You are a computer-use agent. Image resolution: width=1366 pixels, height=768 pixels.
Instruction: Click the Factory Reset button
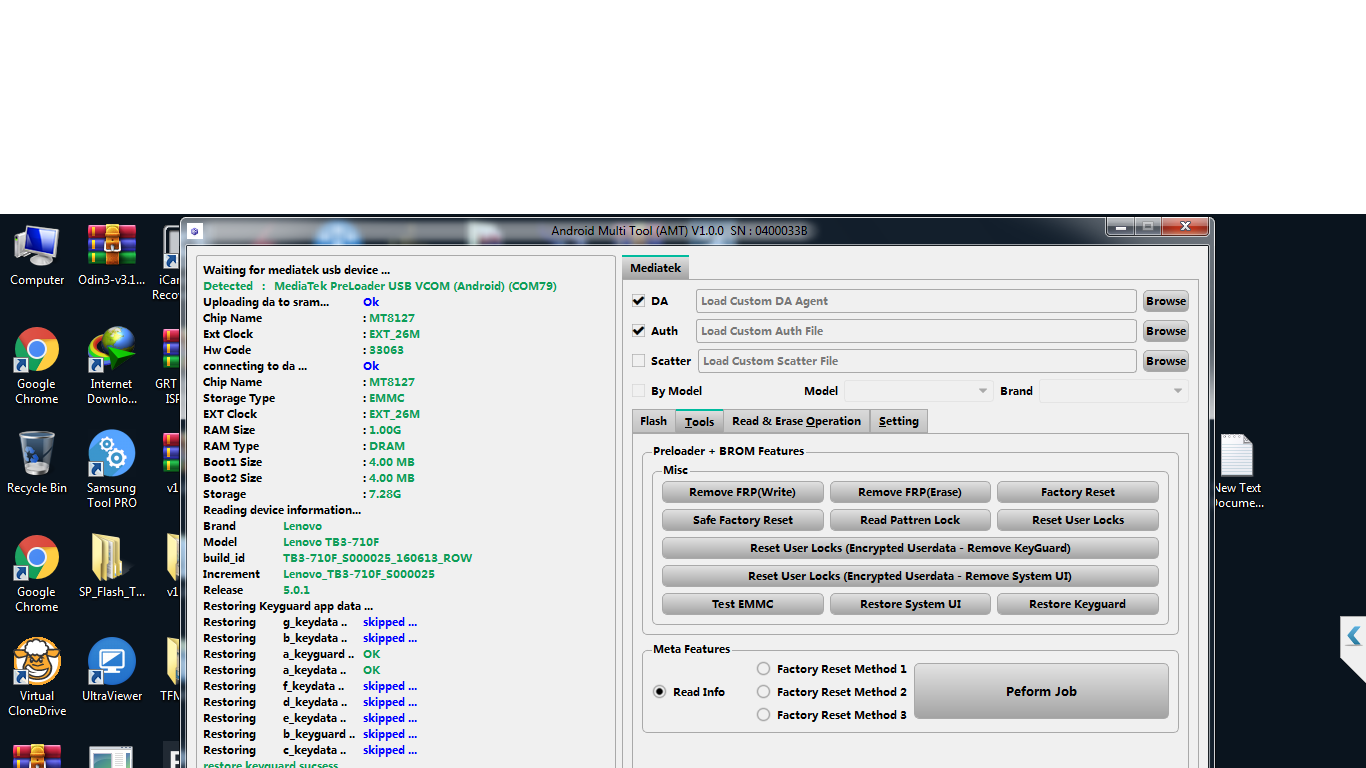1078,492
